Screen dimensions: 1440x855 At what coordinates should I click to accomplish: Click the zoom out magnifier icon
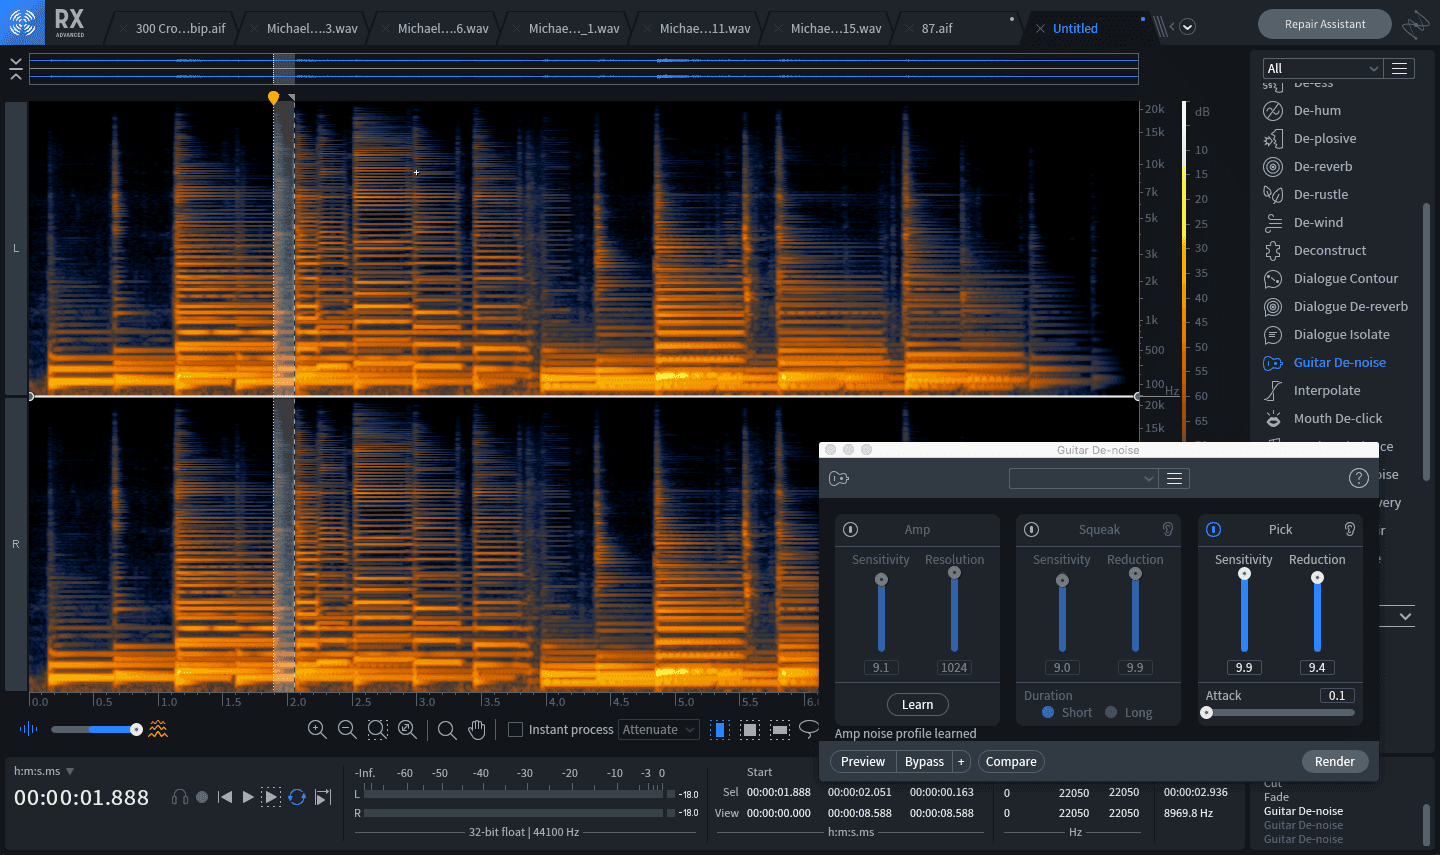pos(347,730)
